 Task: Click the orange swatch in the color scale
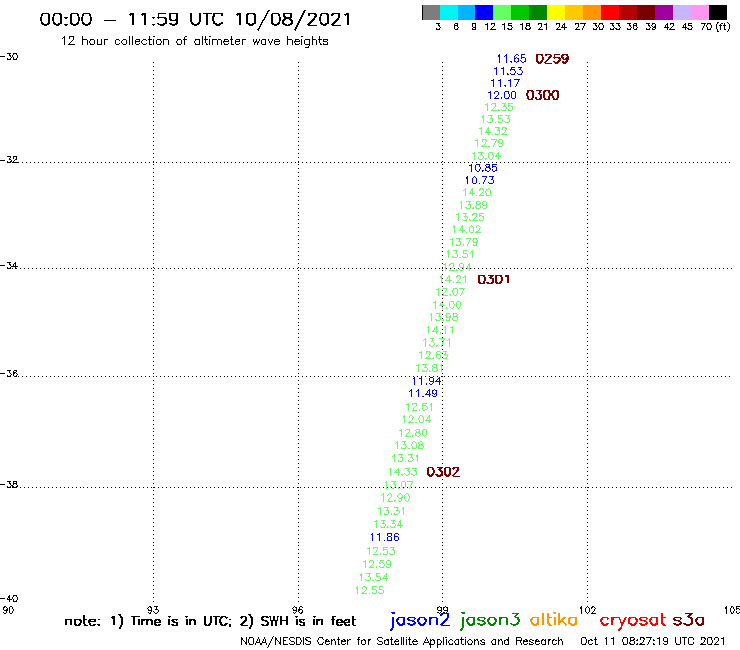coord(592,12)
